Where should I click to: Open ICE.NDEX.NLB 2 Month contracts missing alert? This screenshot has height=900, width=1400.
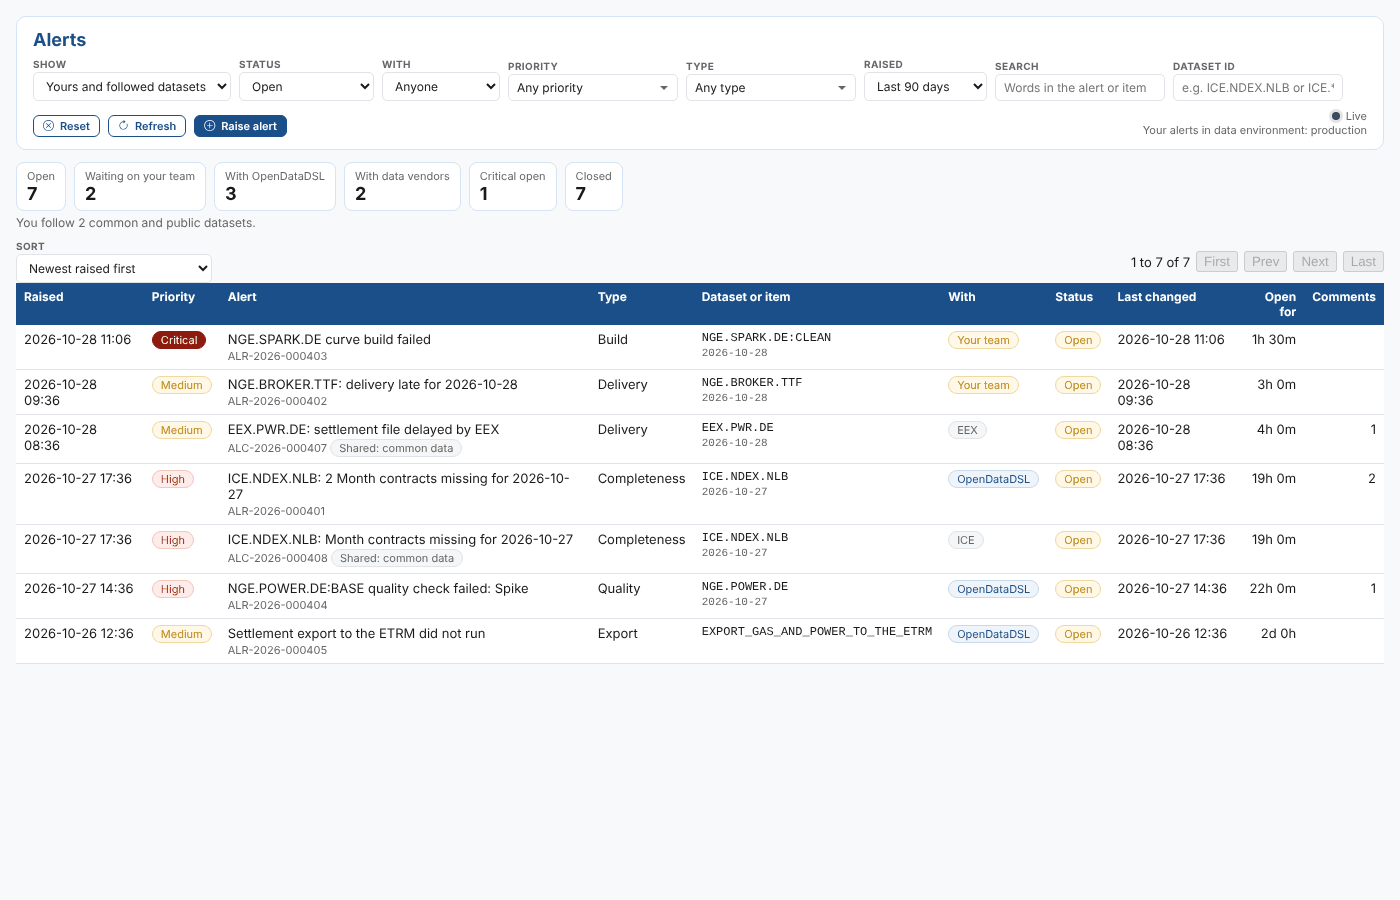coord(400,486)
